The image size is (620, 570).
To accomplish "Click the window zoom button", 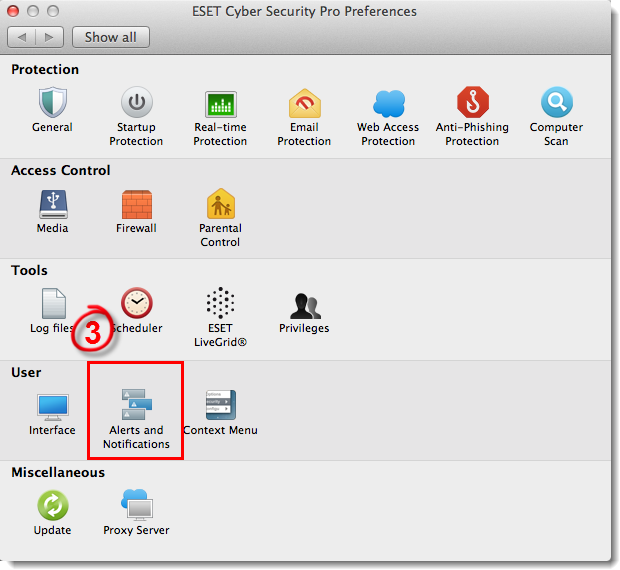I will (53, 11).
